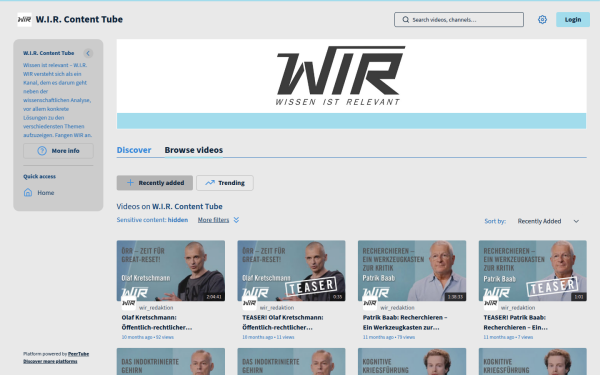
Task: Collapse the sidebar with chevron button
Action: (x=88, y=53)
